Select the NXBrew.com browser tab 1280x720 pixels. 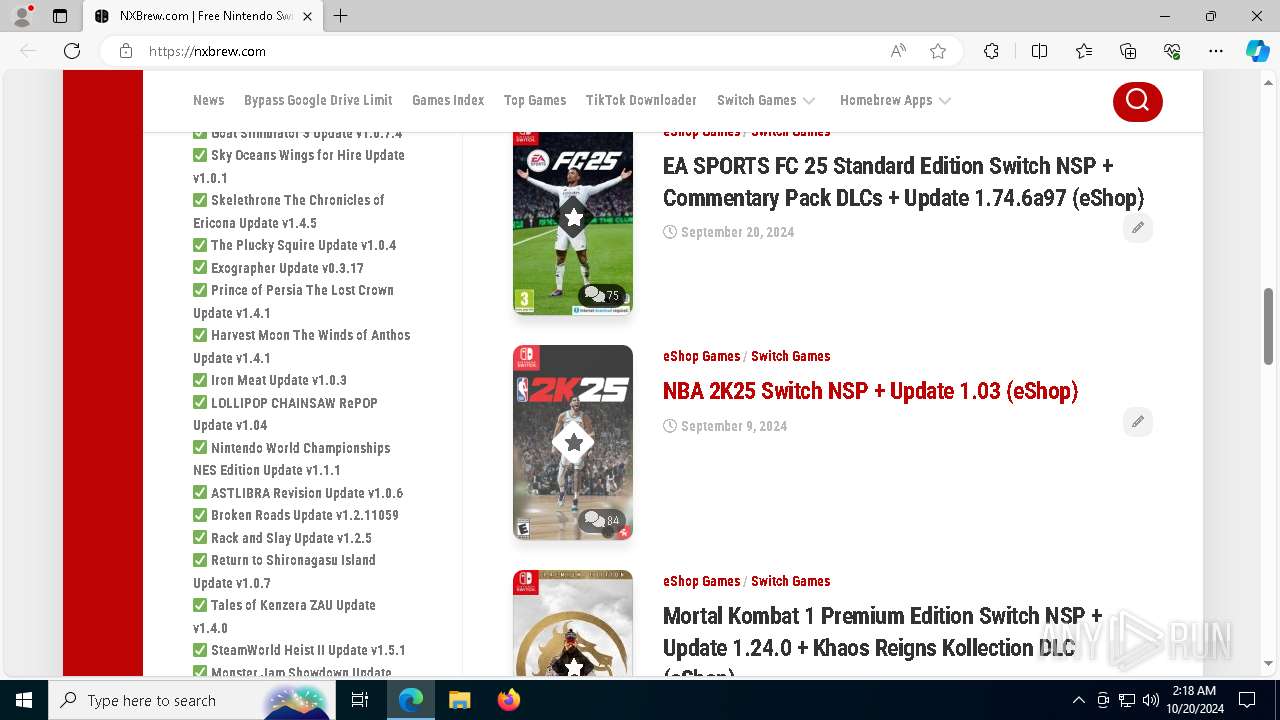tap(204, 16)
